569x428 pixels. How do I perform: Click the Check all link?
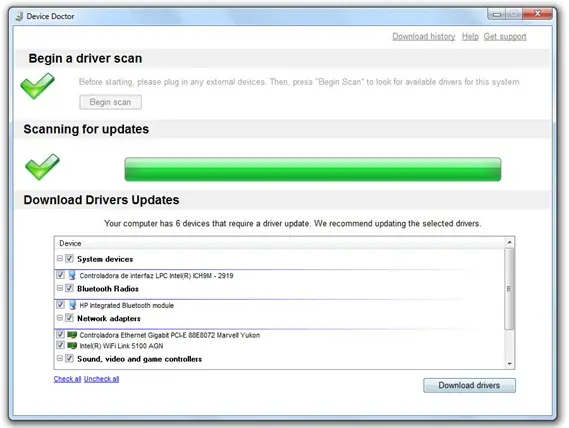67,379
